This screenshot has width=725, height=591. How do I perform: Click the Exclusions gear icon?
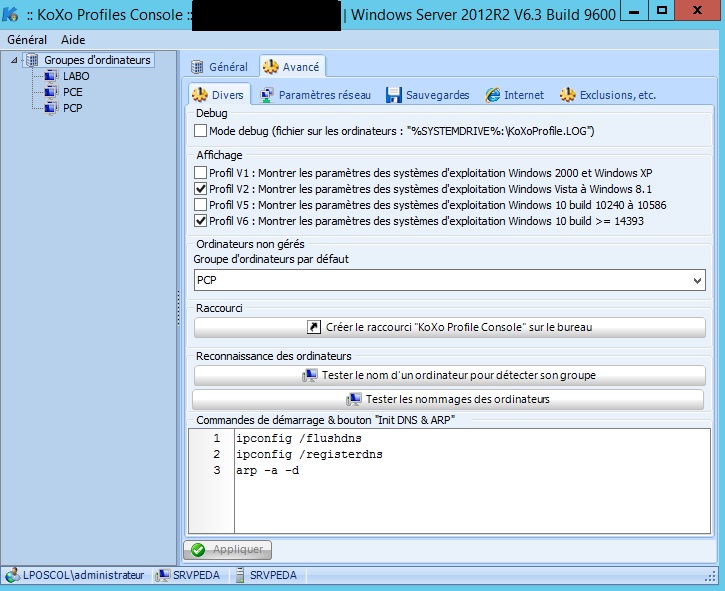568,95
